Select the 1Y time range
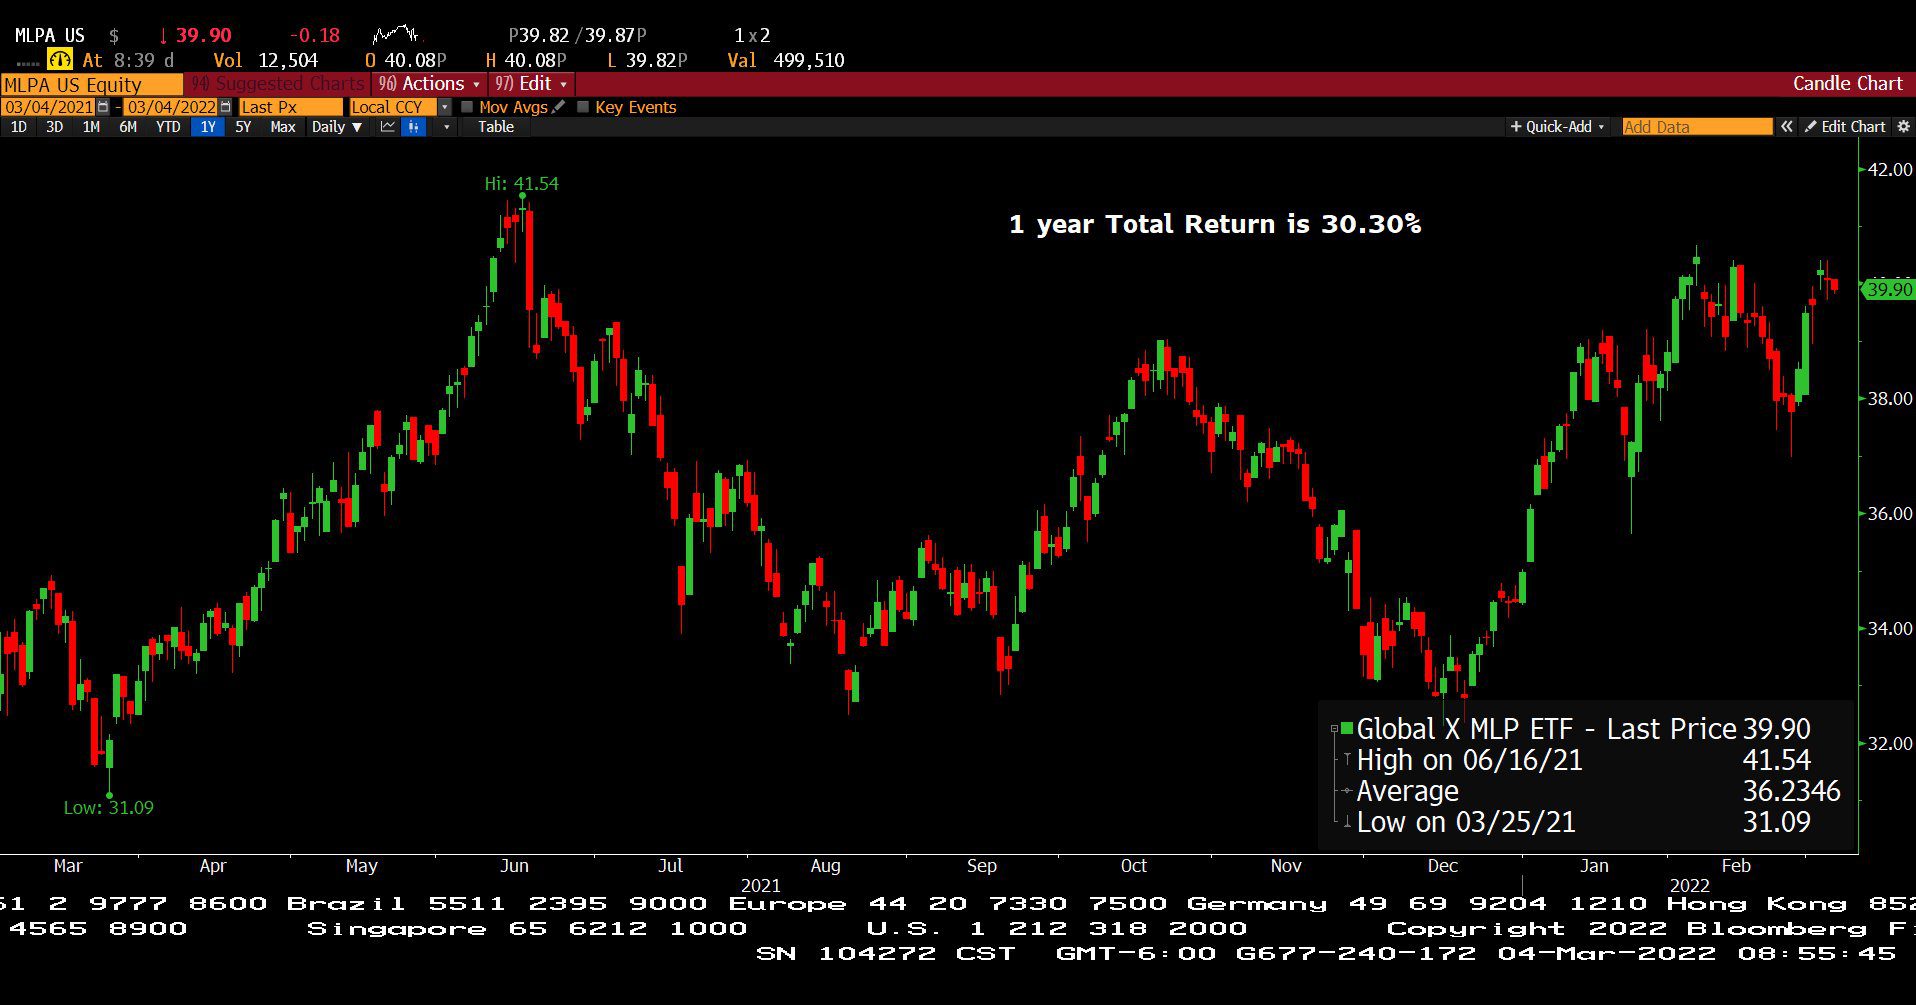Image resolution: width=1916 pixels, height=1005 pixels. (207, 127)
